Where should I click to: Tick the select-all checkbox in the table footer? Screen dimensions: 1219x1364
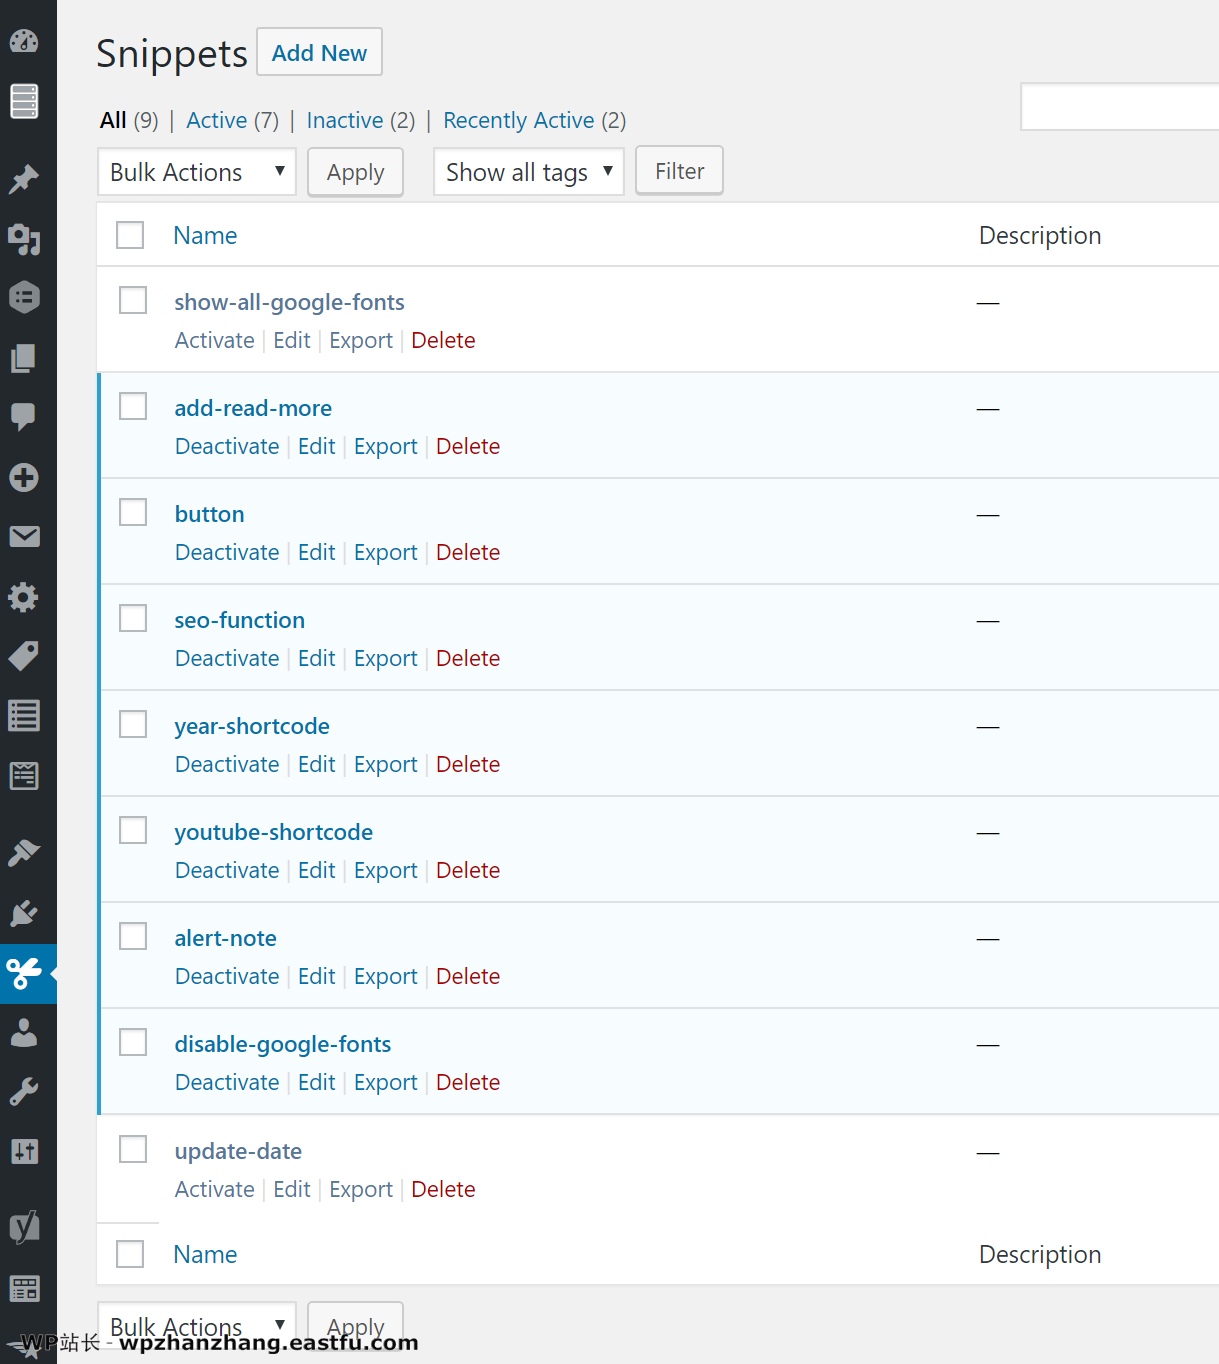coord(130,1254)
